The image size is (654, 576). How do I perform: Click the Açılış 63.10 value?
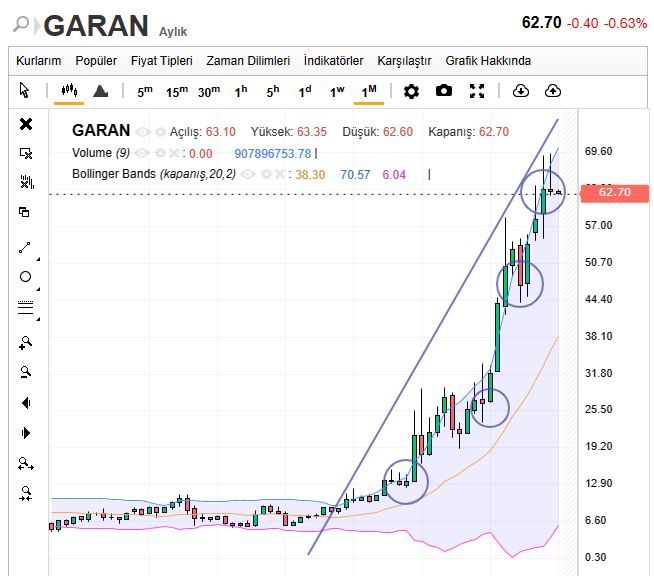click(x=220, y=132)
